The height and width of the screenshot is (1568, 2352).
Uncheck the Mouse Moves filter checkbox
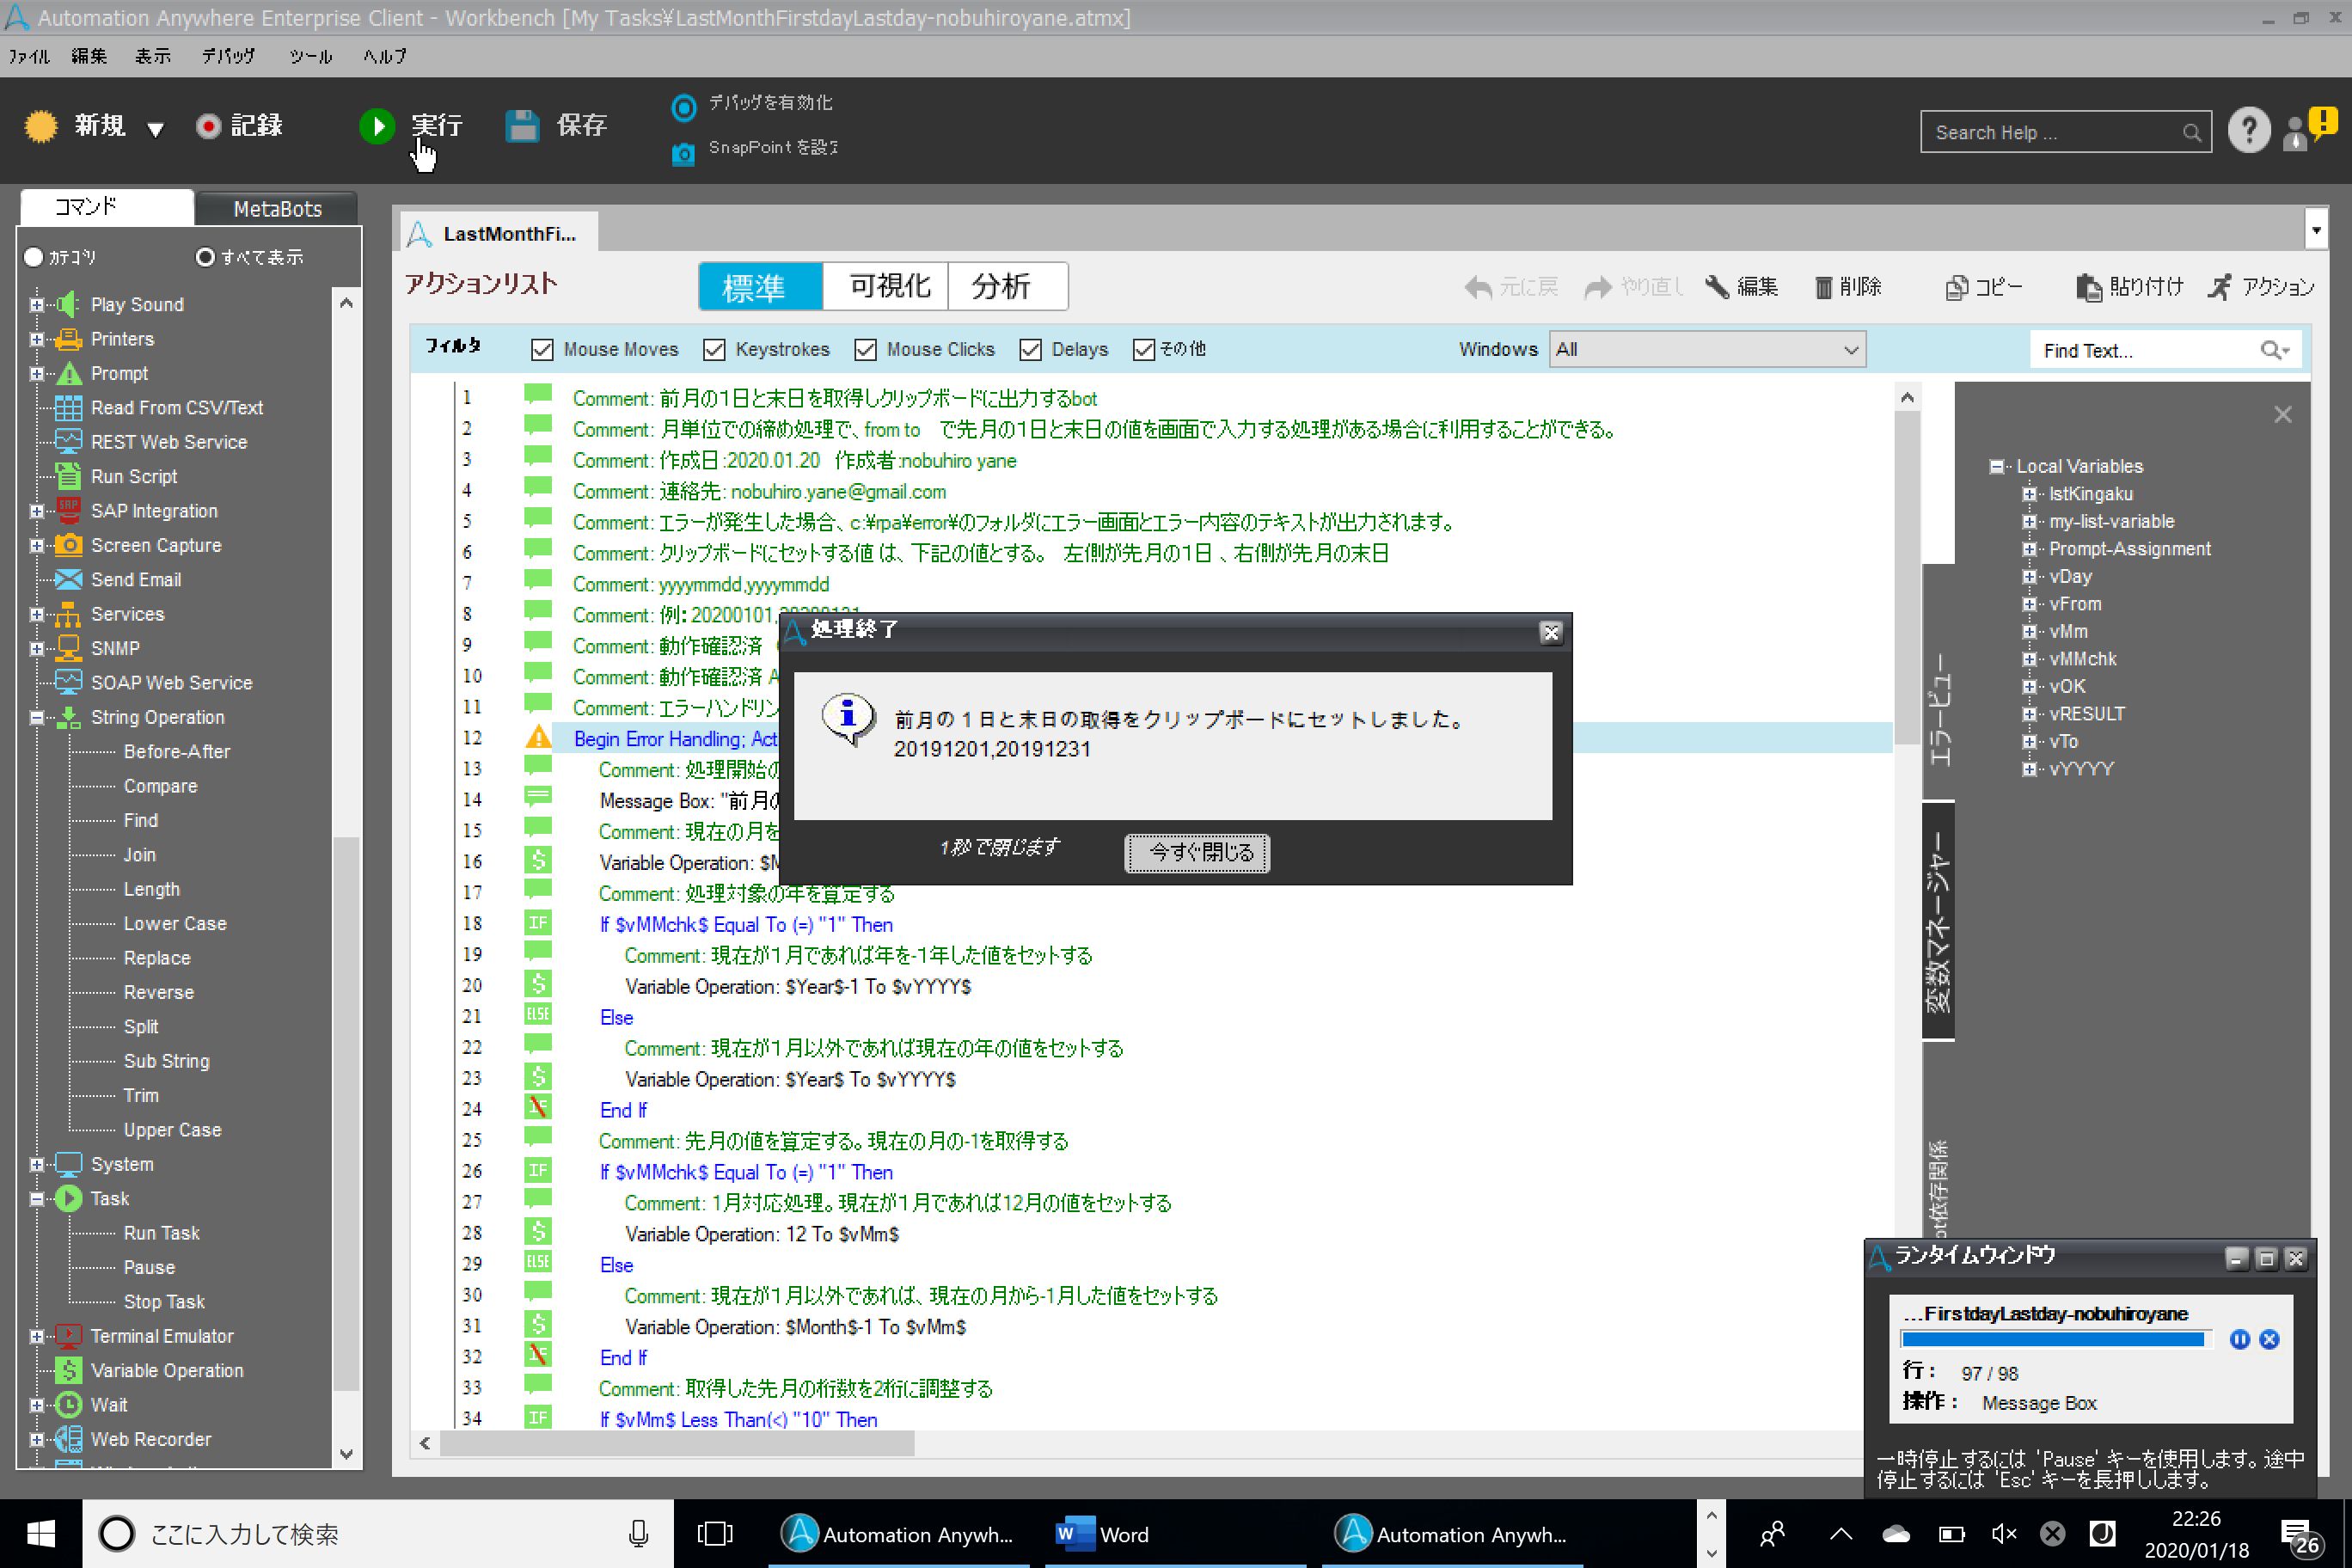click(x=542, y=350)
